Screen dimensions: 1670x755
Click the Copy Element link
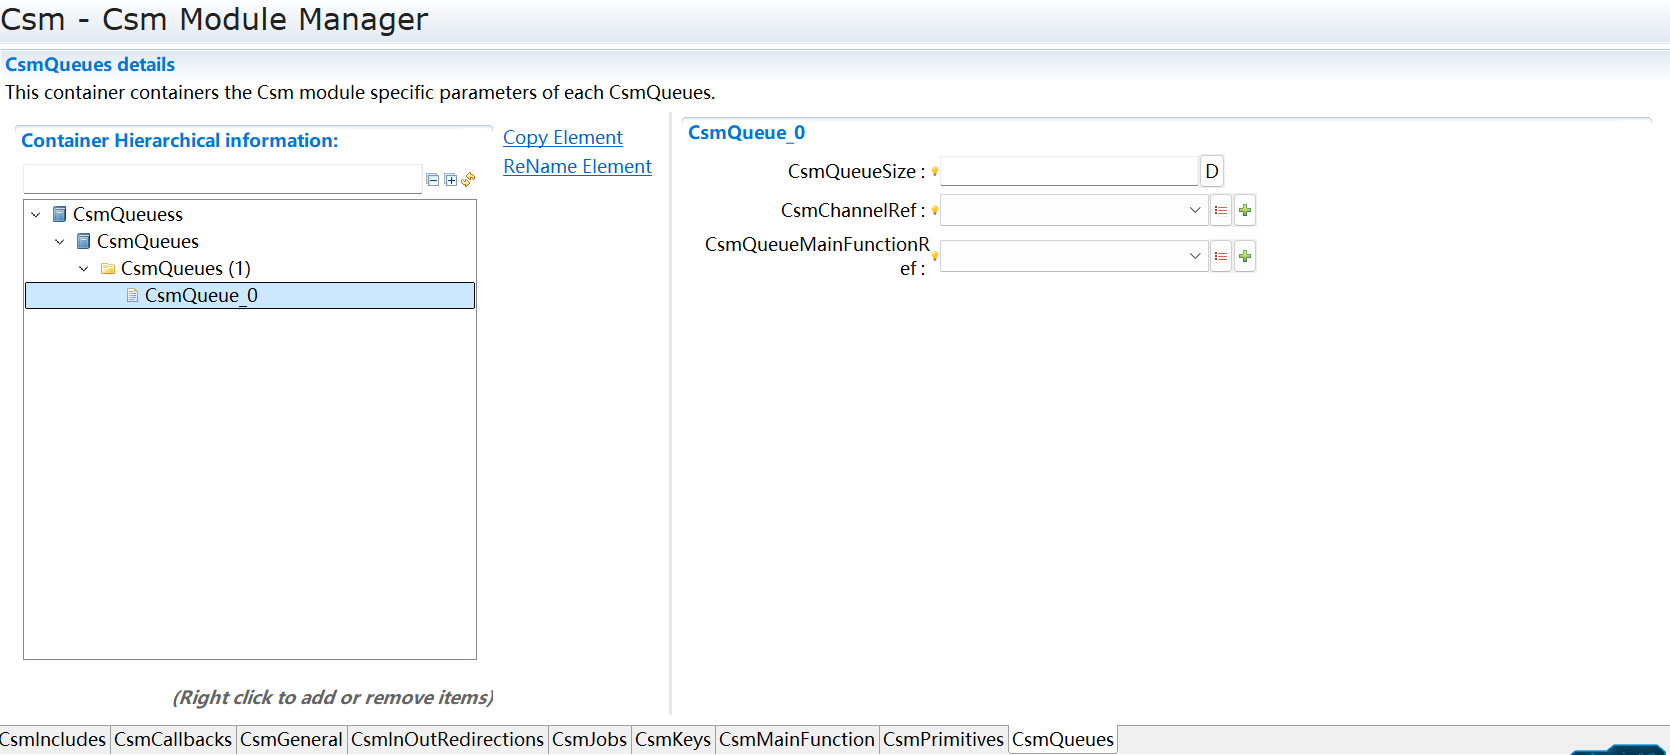[x=562, y=138]
